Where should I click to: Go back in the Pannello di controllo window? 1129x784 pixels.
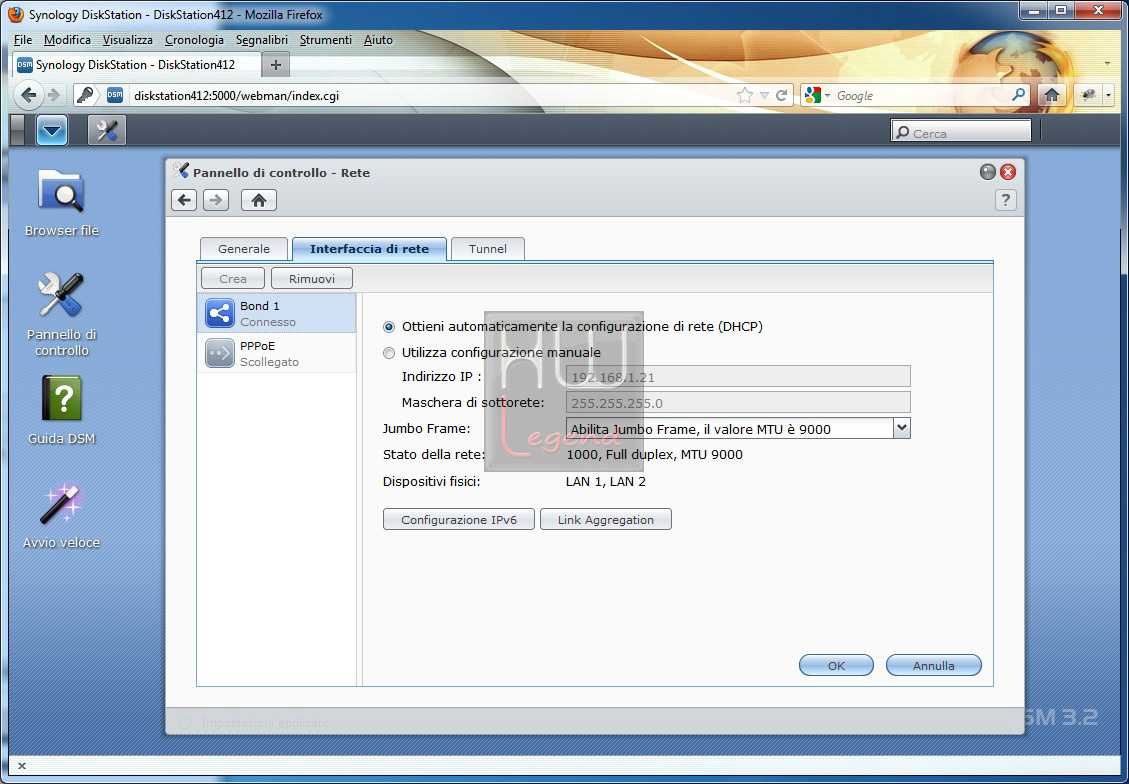point(184,200)
